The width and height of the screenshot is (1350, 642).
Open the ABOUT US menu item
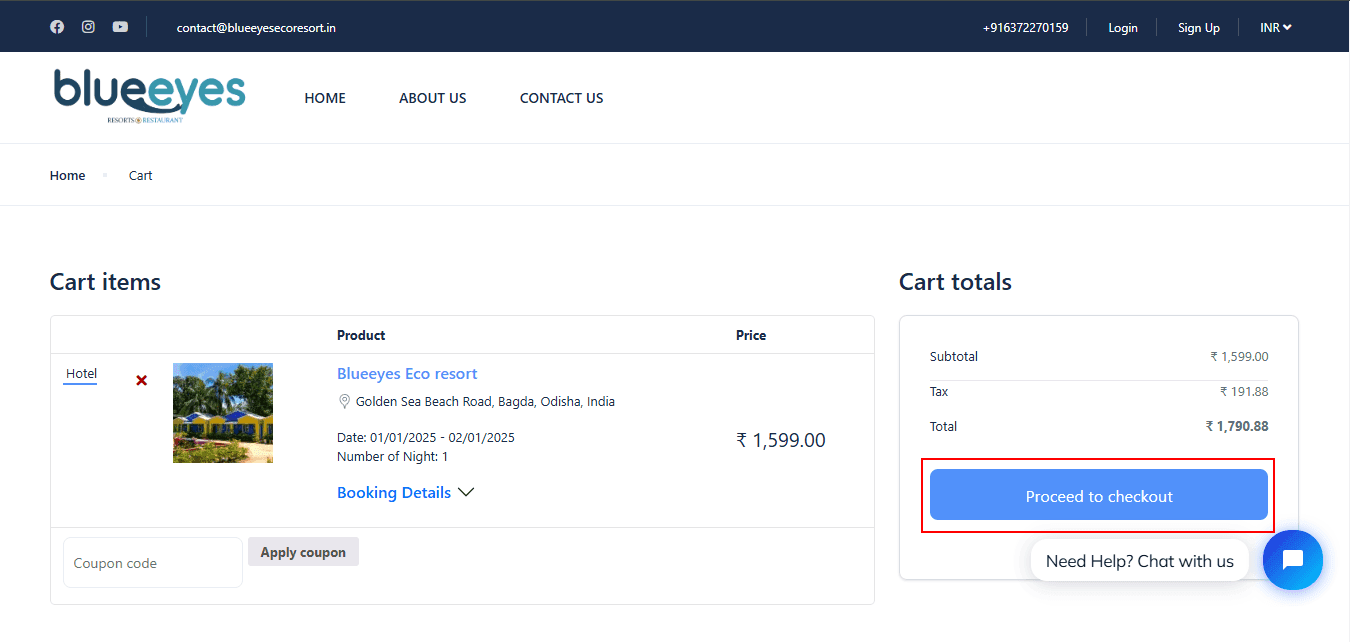point(432,98)
